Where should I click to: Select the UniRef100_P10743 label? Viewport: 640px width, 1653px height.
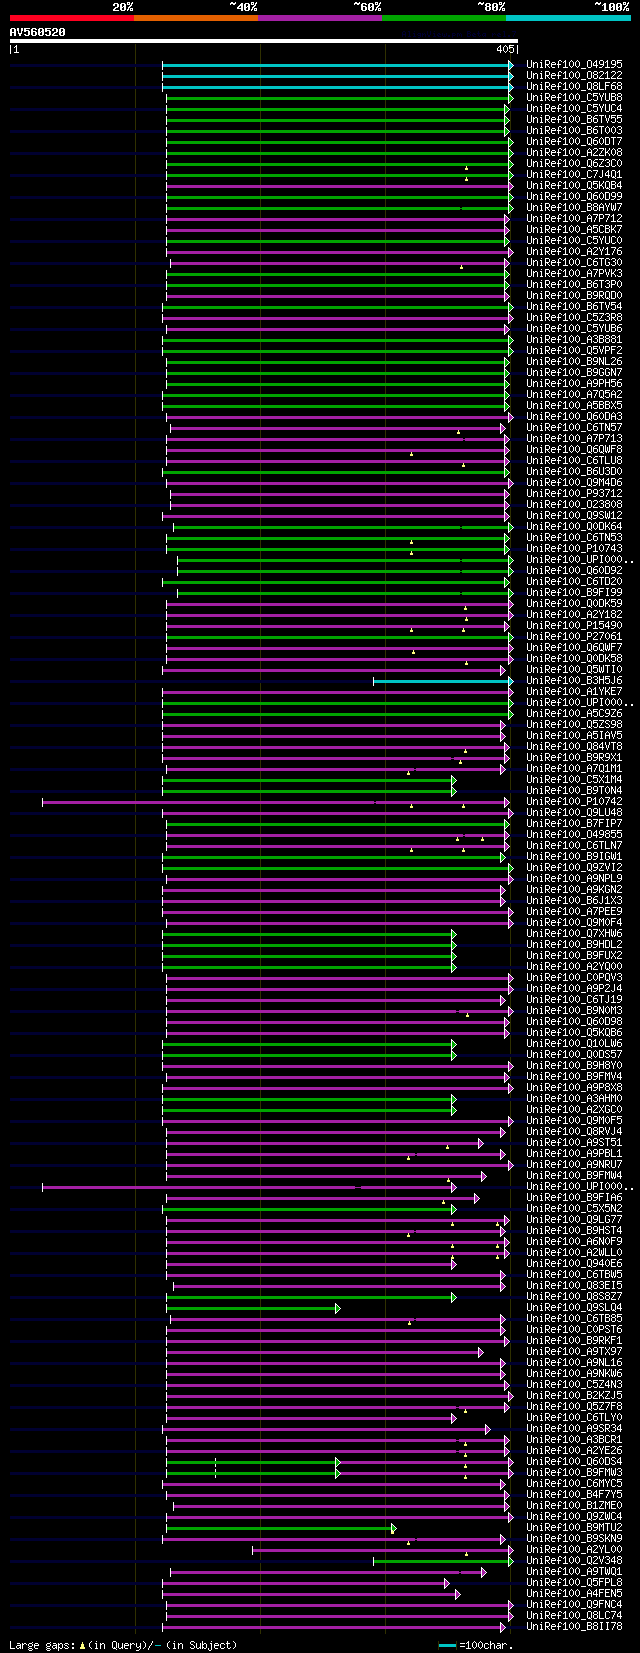(574, 549)
